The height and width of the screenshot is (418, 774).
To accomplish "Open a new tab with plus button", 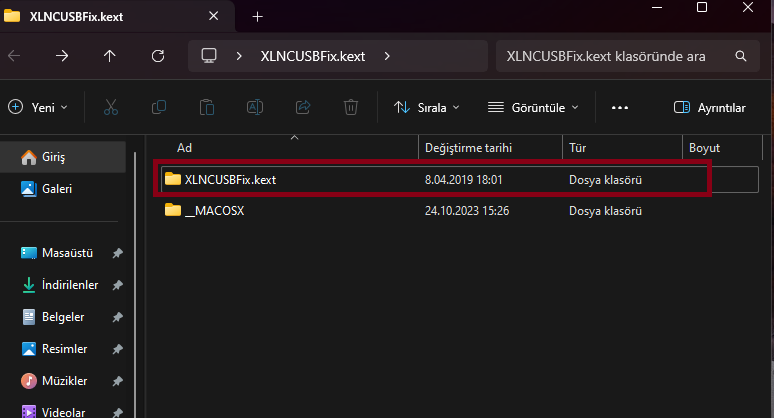I will click(x=257, y=17).
